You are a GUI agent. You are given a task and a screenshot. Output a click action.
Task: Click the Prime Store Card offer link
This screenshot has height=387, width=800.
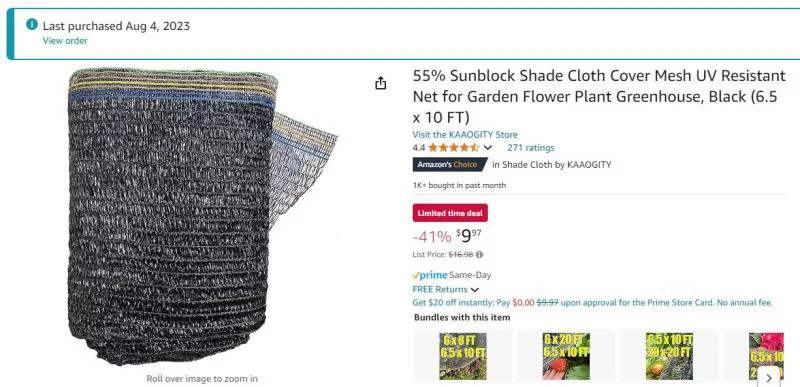coord(592,302)
